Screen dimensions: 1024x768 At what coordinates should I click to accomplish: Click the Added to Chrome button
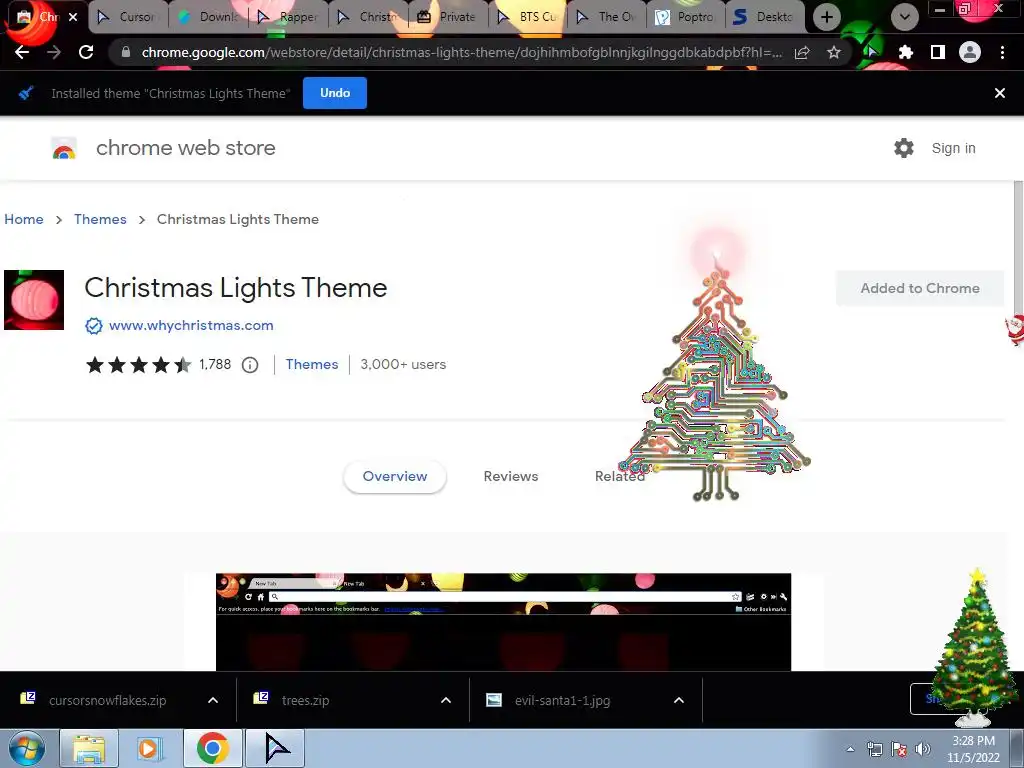coord(920,288)
